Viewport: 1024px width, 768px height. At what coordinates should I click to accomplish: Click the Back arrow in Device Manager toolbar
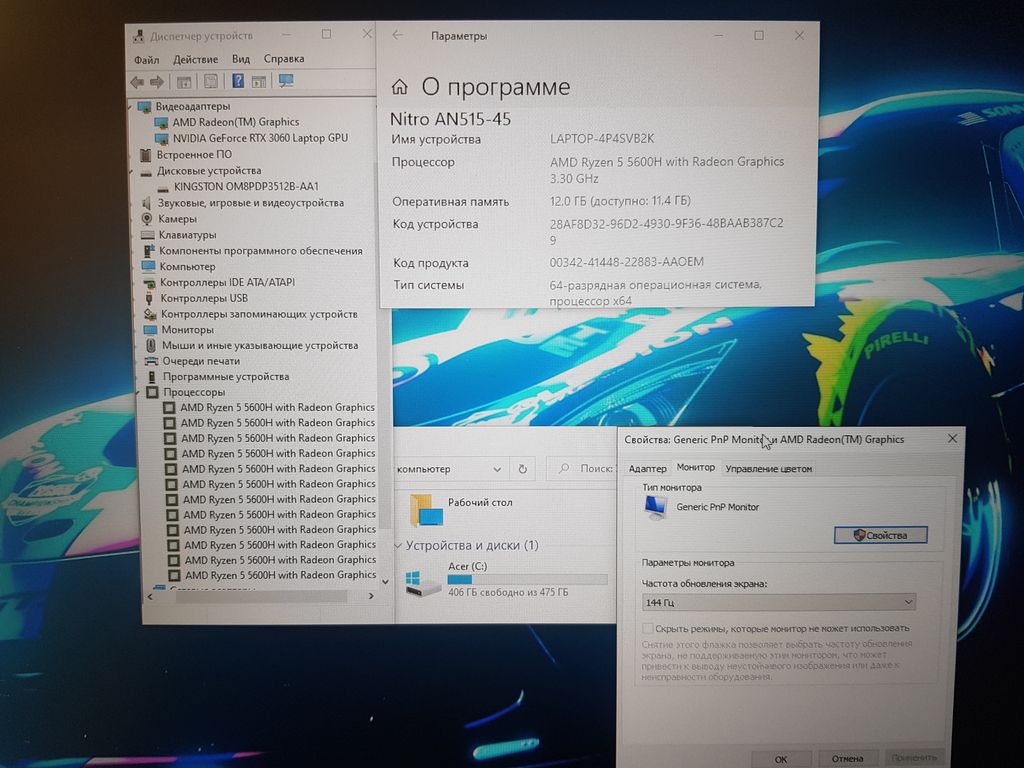137,81
